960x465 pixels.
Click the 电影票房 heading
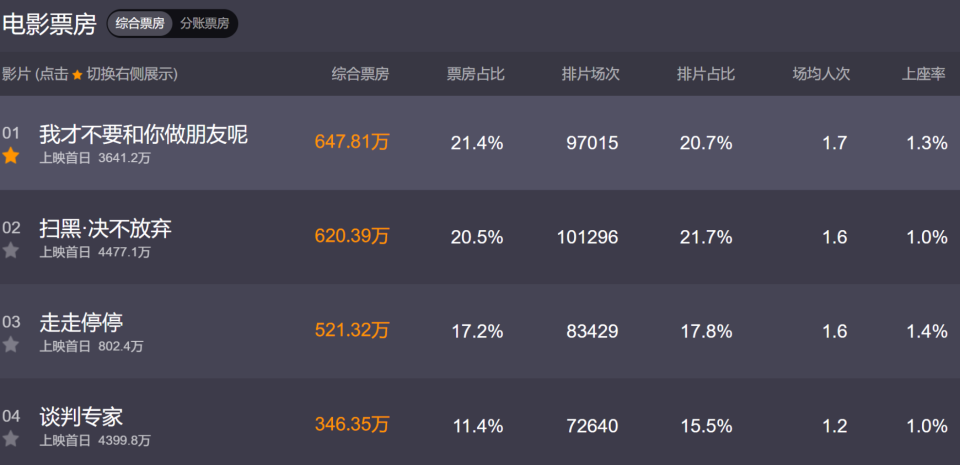pos(49,23)
